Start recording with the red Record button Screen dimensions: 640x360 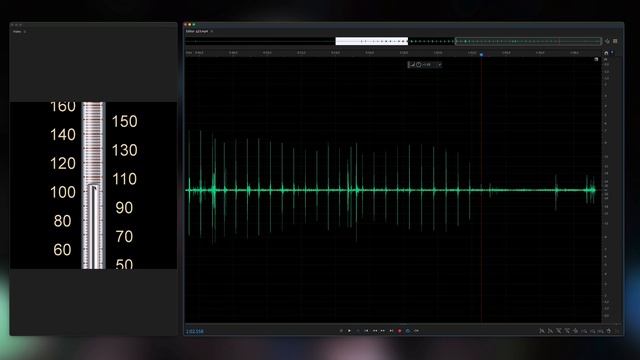[400, 331]
